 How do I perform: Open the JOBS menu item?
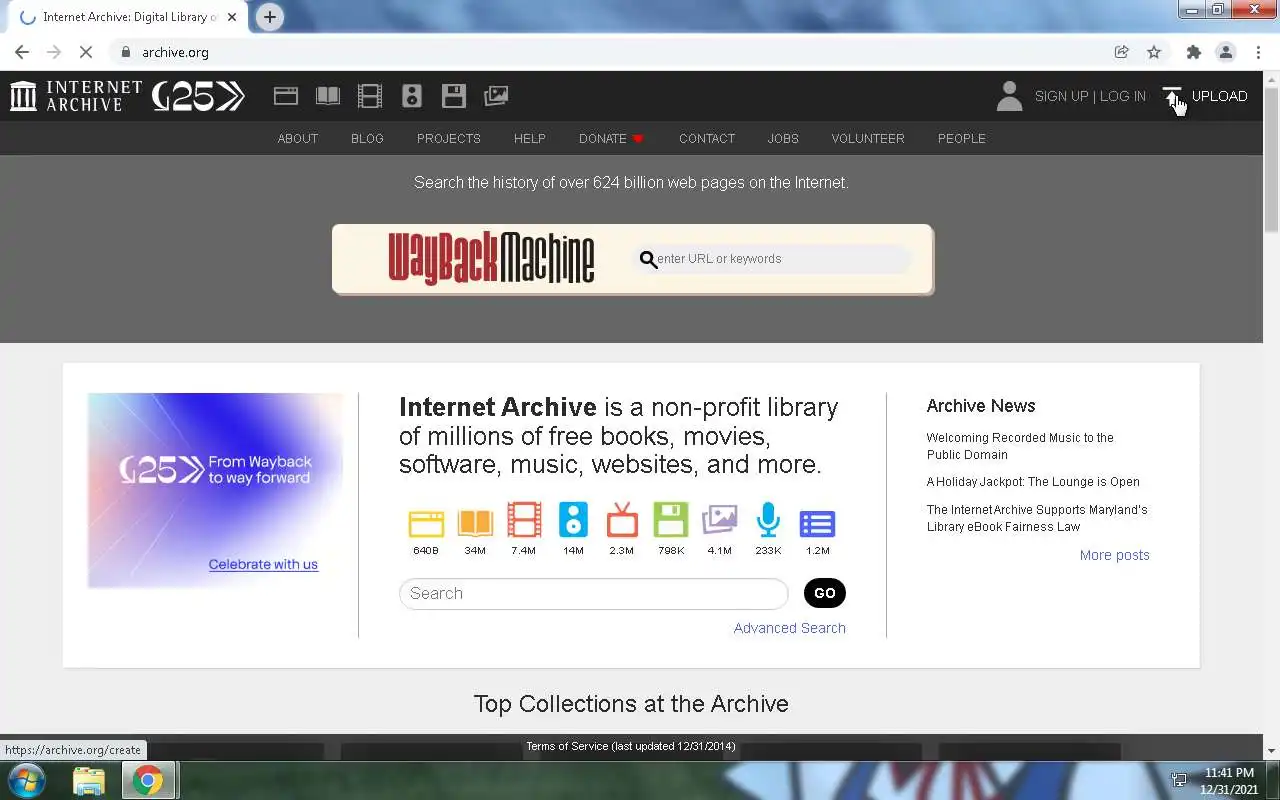[783, 138]
